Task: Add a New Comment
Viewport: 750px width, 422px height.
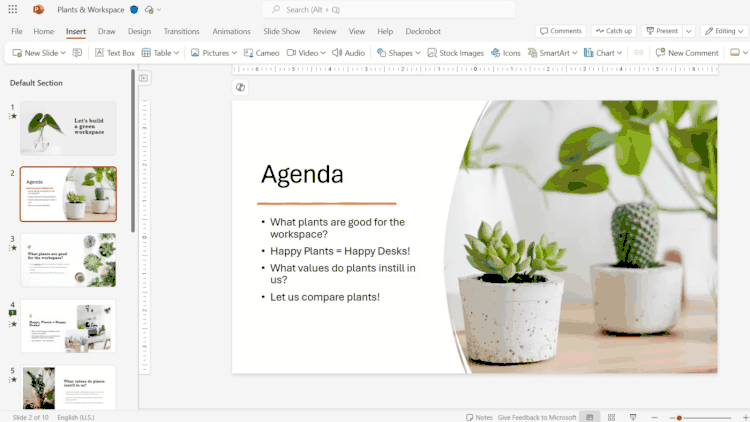Action: click(687, 53)
